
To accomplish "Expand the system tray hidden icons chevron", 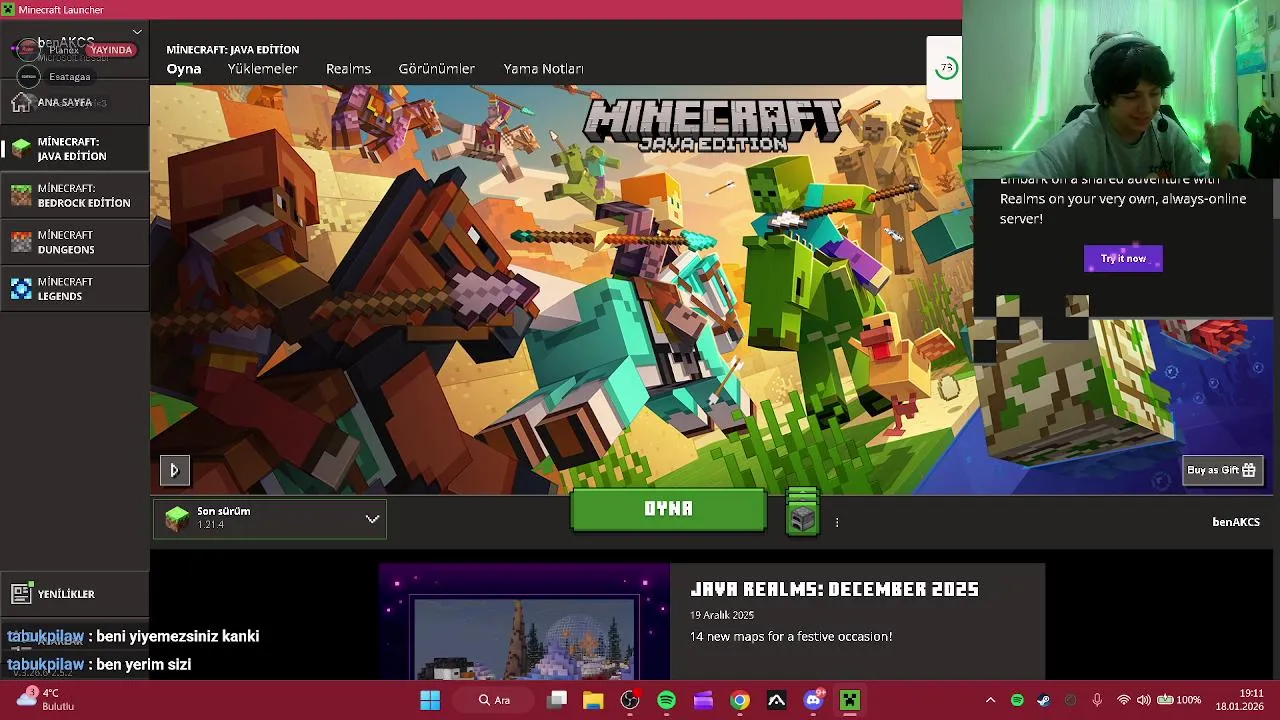I will pyautogui.click(x=990, y=700).
